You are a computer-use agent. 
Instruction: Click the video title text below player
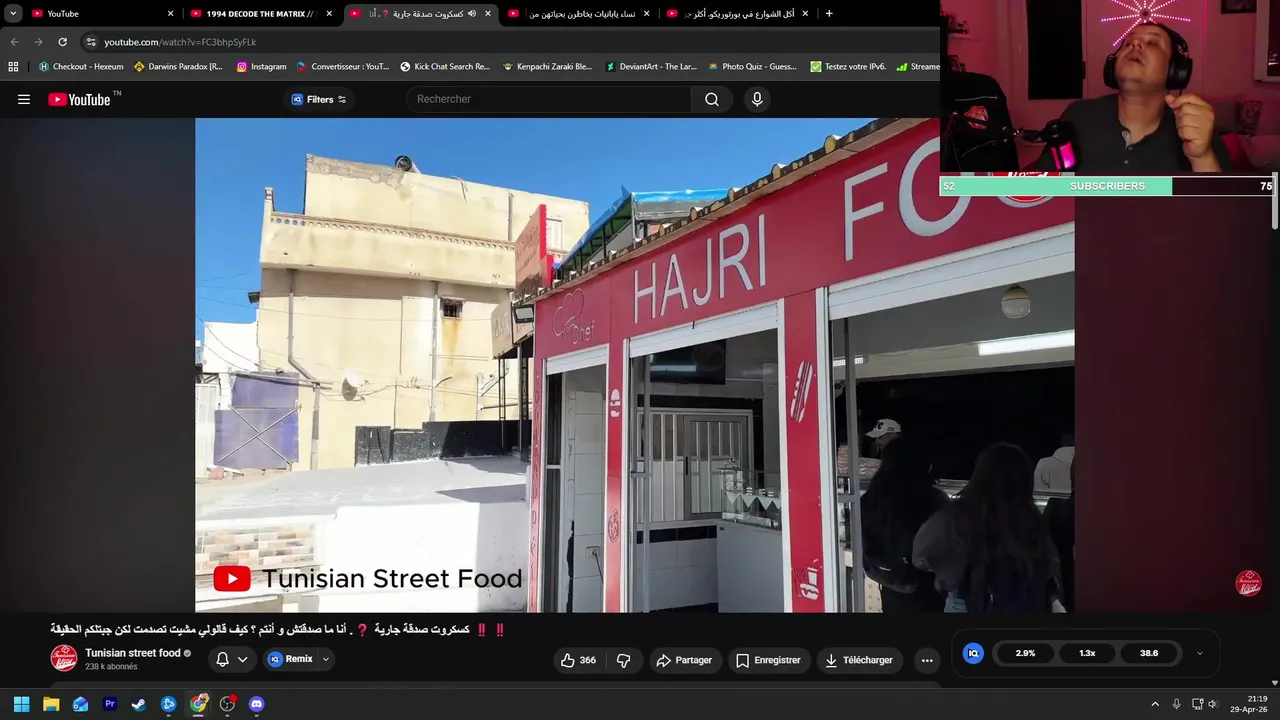[278, 629]
